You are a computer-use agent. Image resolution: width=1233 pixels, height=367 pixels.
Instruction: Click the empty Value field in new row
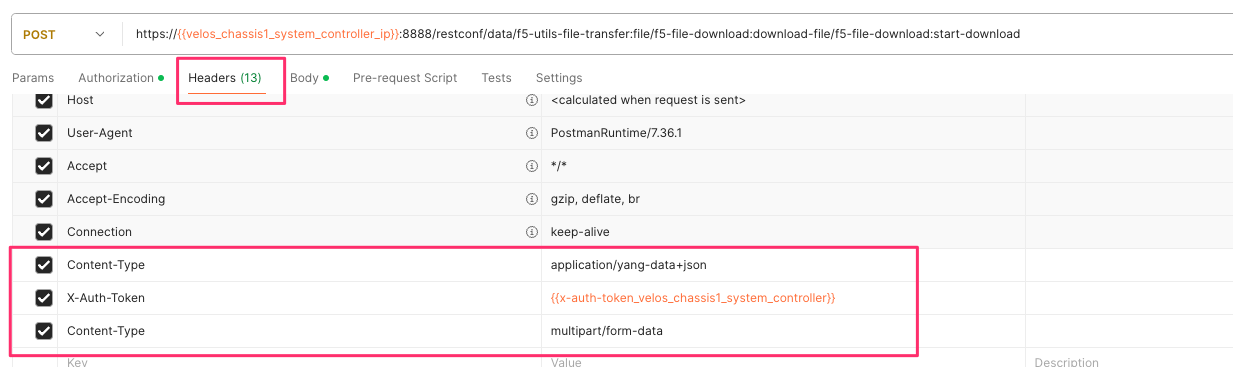tap(783, 358)
